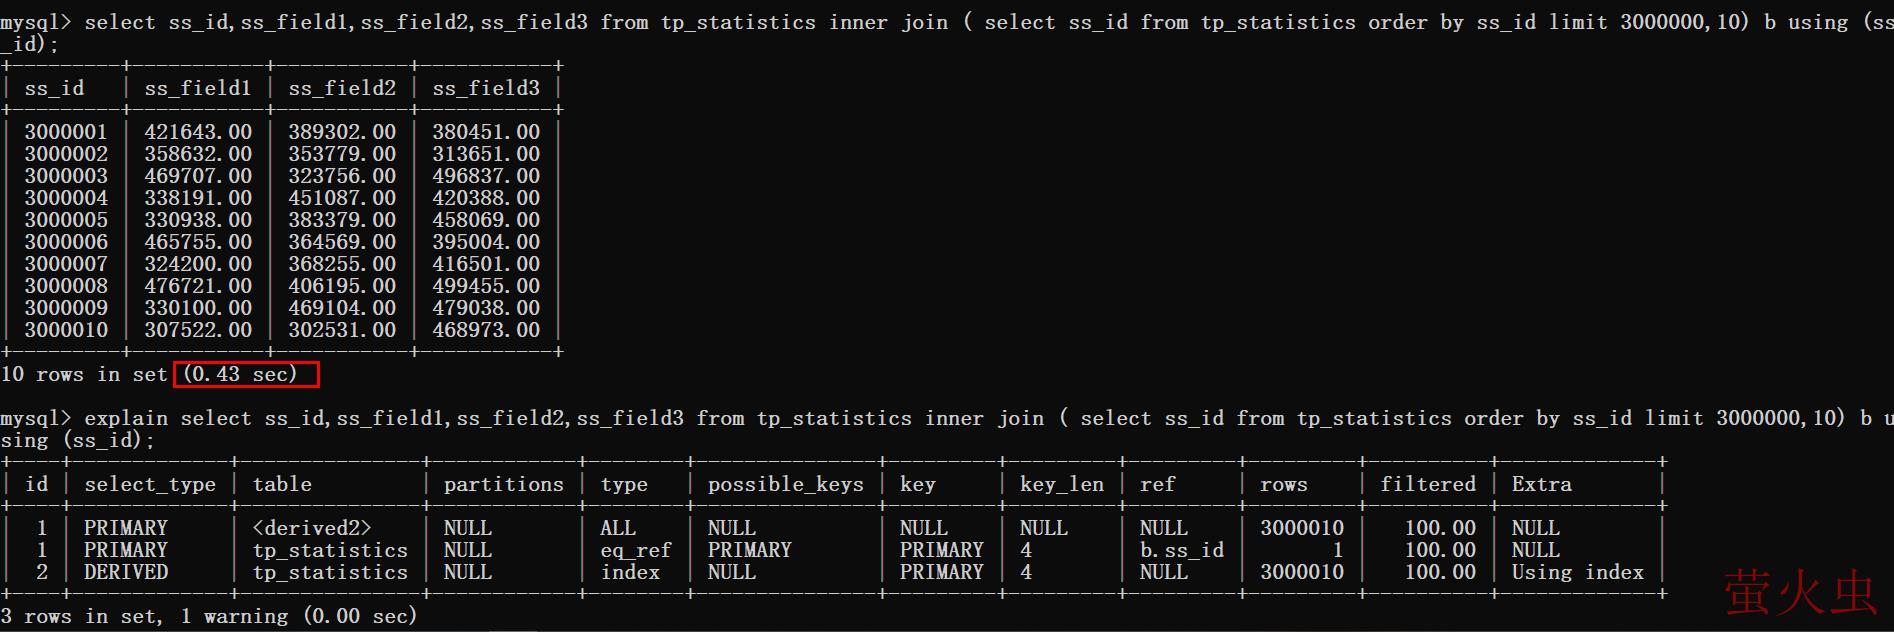Image resolution: width=1894 pixels, height=632 pixels.
Task: Click the partitions column header
Action: pyautogui.click(x=504, y=485)
